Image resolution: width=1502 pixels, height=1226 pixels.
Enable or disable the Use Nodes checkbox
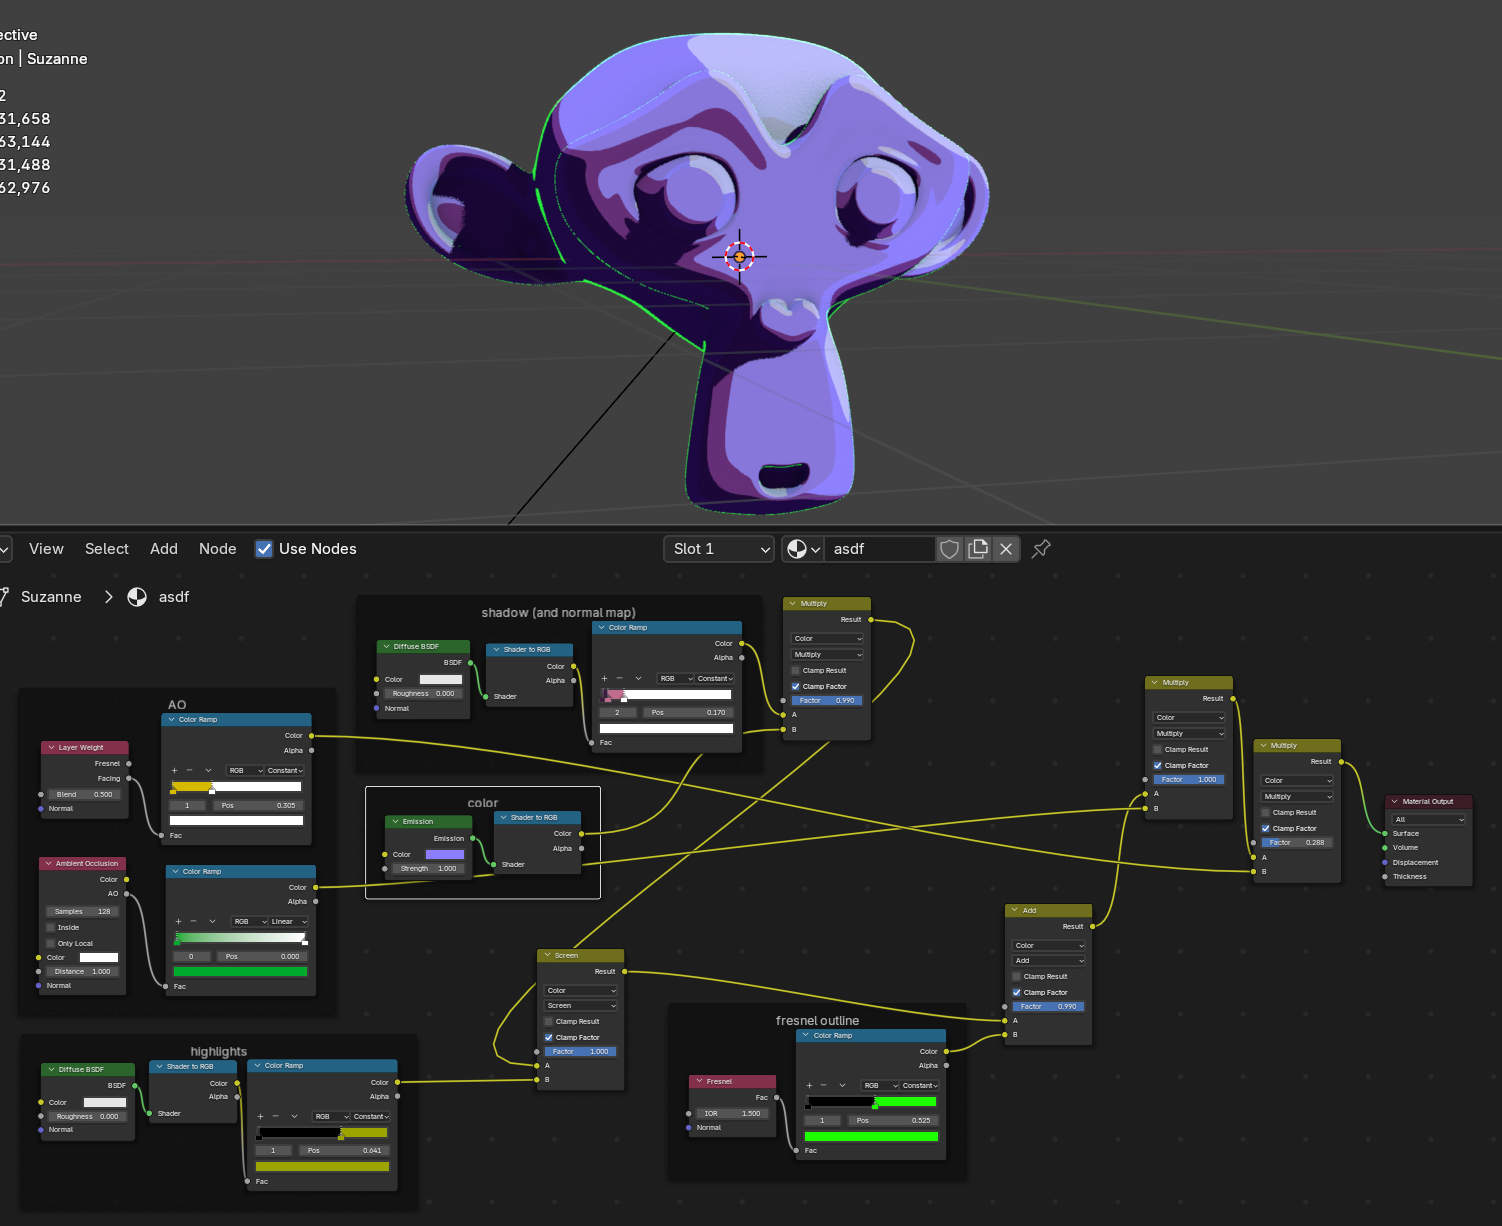[x=264, y=549]
